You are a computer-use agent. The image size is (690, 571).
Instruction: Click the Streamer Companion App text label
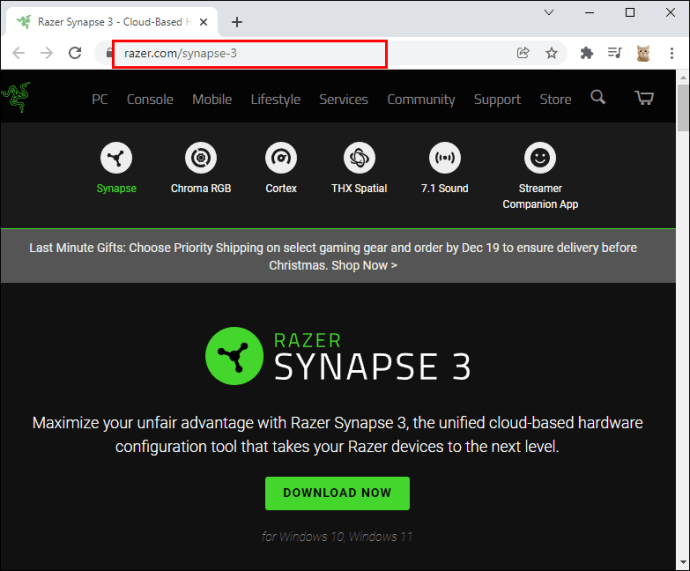pos(540,196)
